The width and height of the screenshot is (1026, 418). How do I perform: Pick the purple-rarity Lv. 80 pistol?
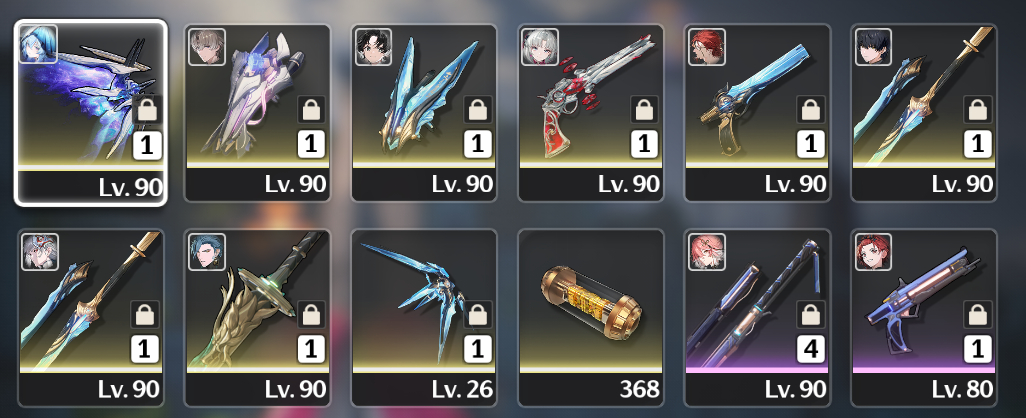click(x=924, y=317)
